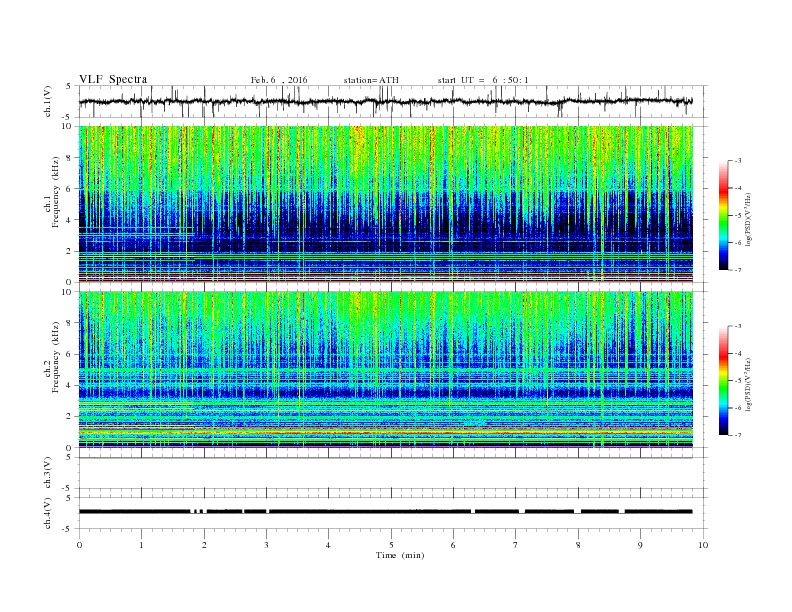This screenshot has height=612, width=792.
Task: Click time axis tick label "6"
Action: pos(453,545)
